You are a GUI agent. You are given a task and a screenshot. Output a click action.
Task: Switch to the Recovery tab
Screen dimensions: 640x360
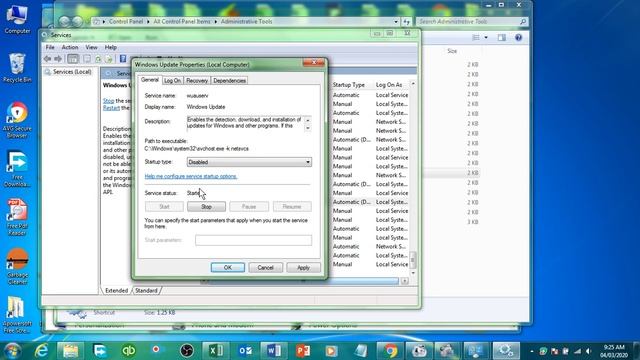(197, 81)
